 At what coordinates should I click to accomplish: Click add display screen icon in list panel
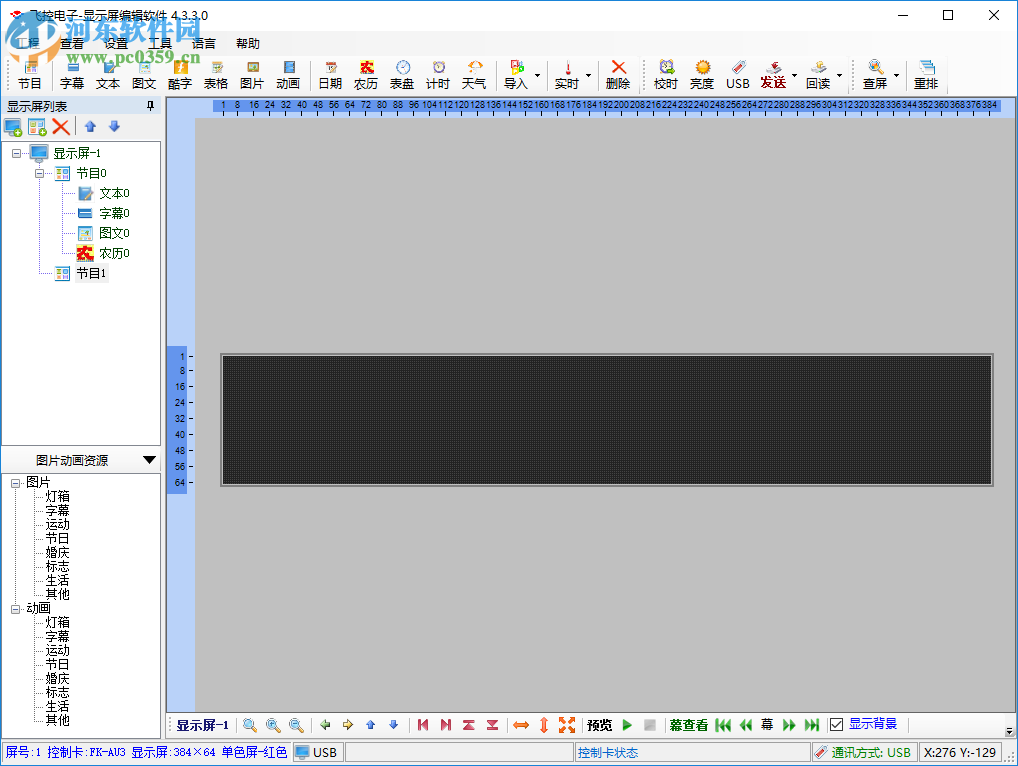pyautogui.click(x=13, y=127)
